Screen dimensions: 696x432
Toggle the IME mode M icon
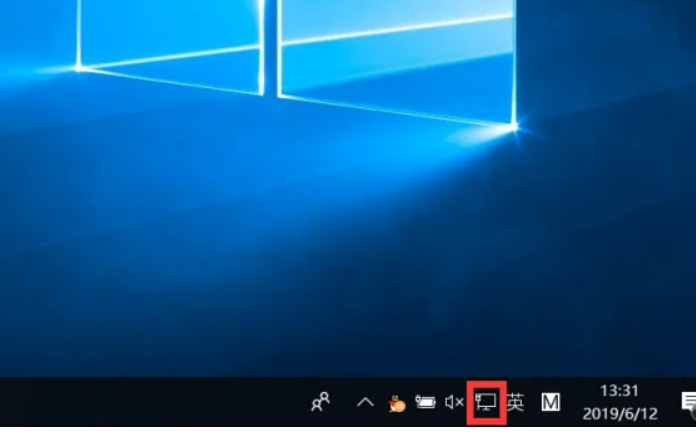550,402
